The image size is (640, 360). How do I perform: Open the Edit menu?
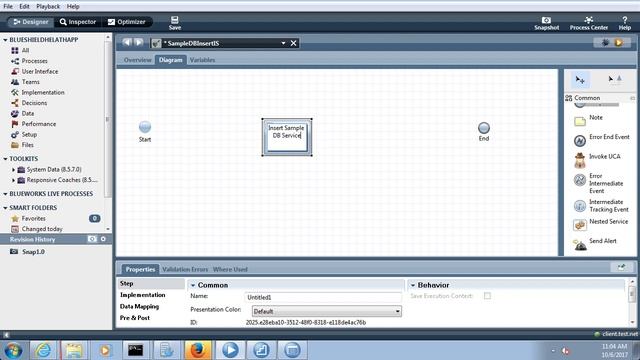24,6
